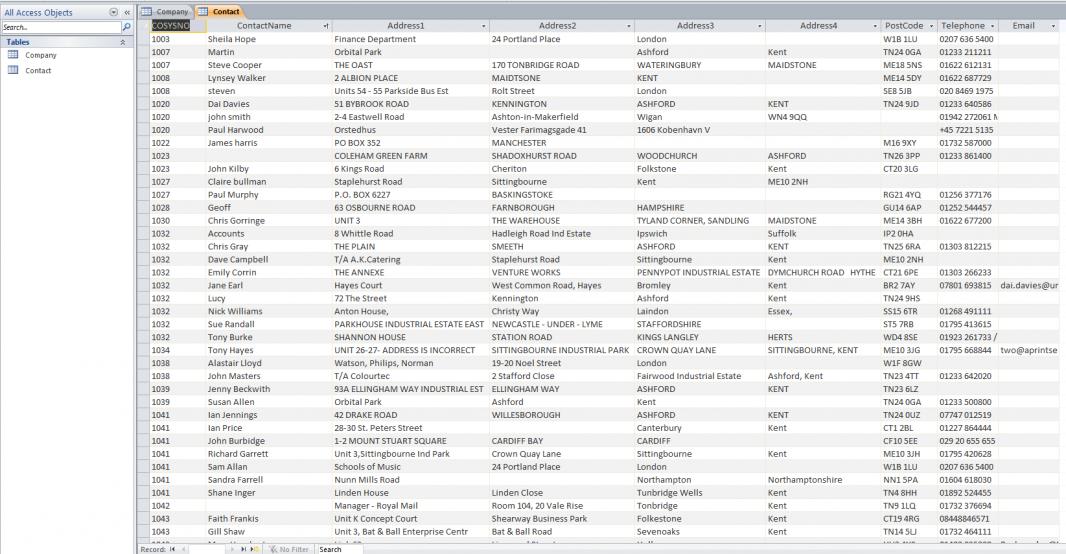Screen dimensions: 1066x554
Task: Select the 'Emily Corrin' cell
Action: coord(268,273)
